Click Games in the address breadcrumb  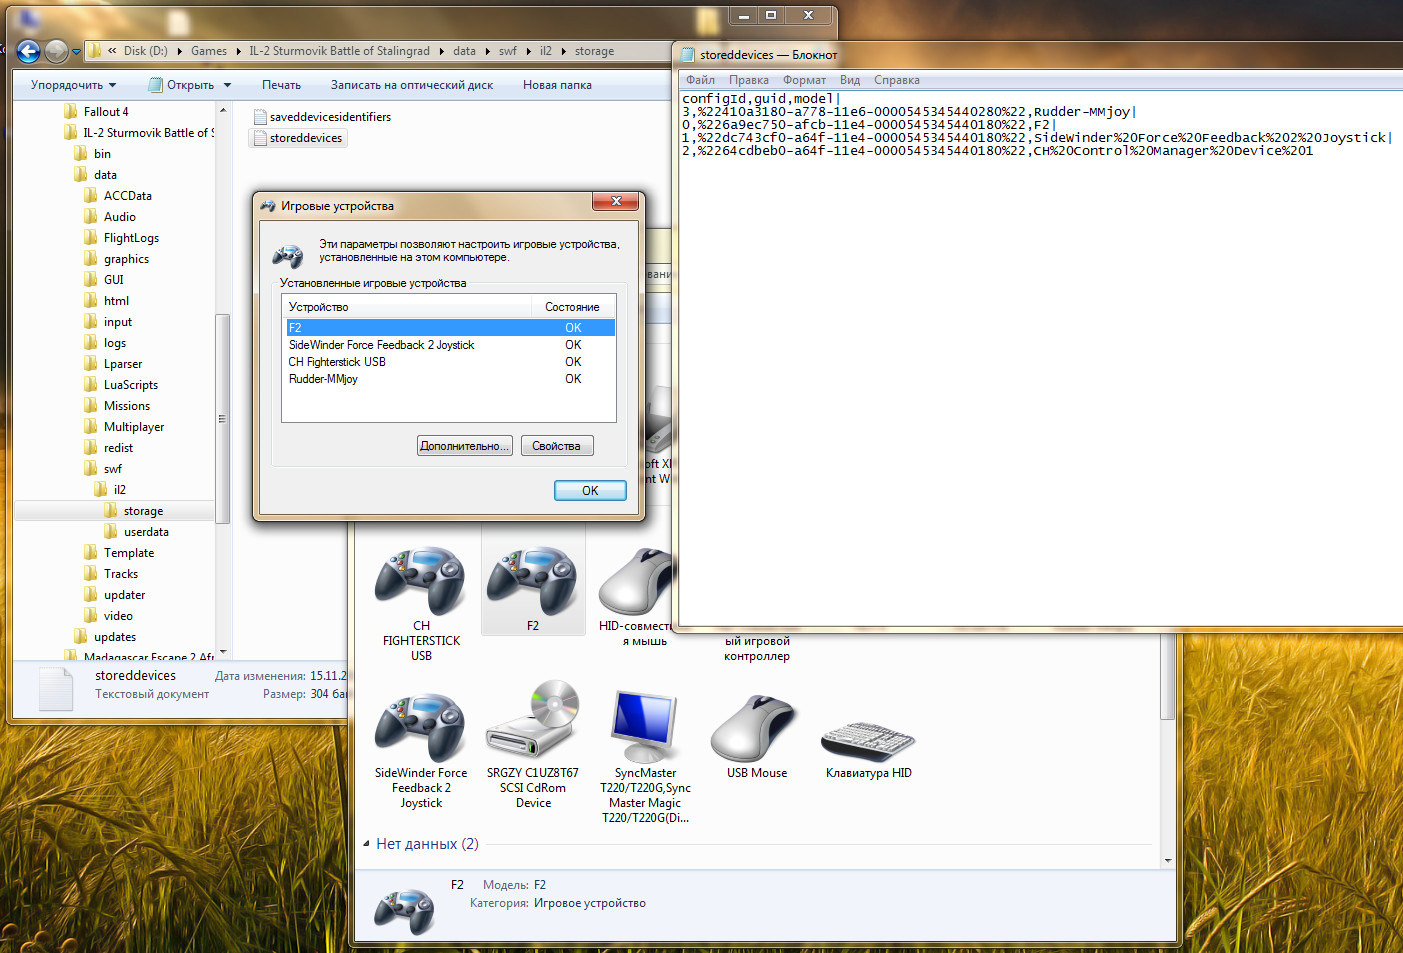click(x=209, y=51)
